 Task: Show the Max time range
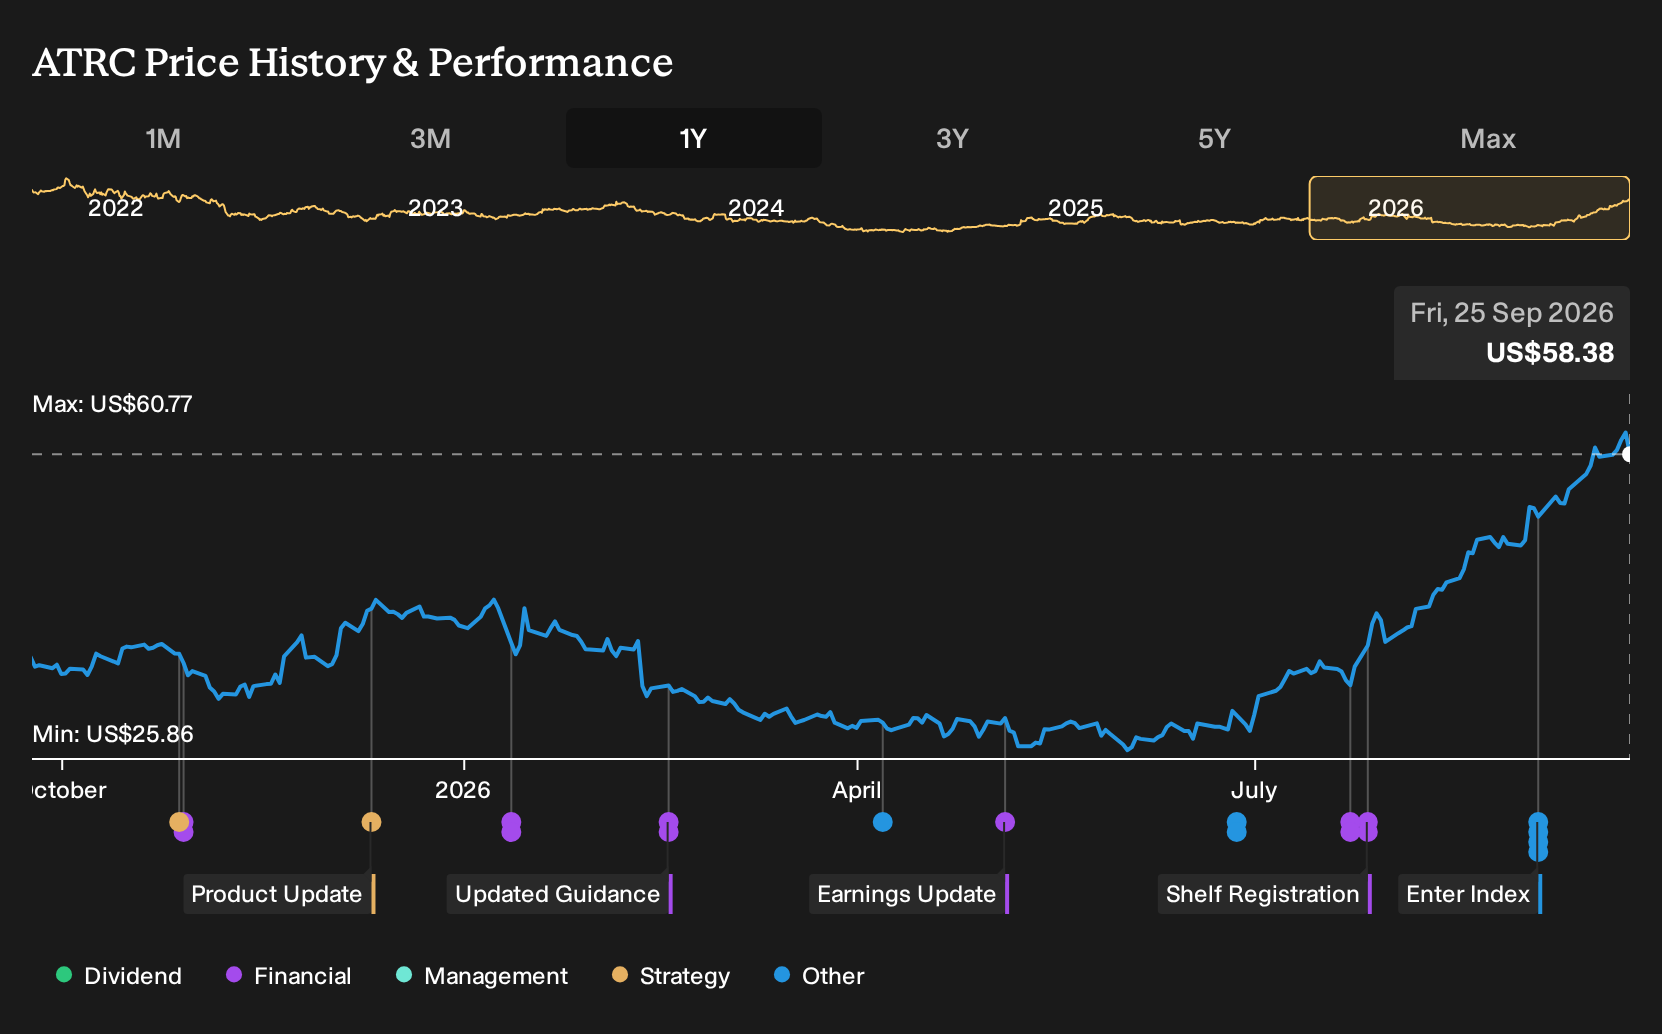point(1488,138)
